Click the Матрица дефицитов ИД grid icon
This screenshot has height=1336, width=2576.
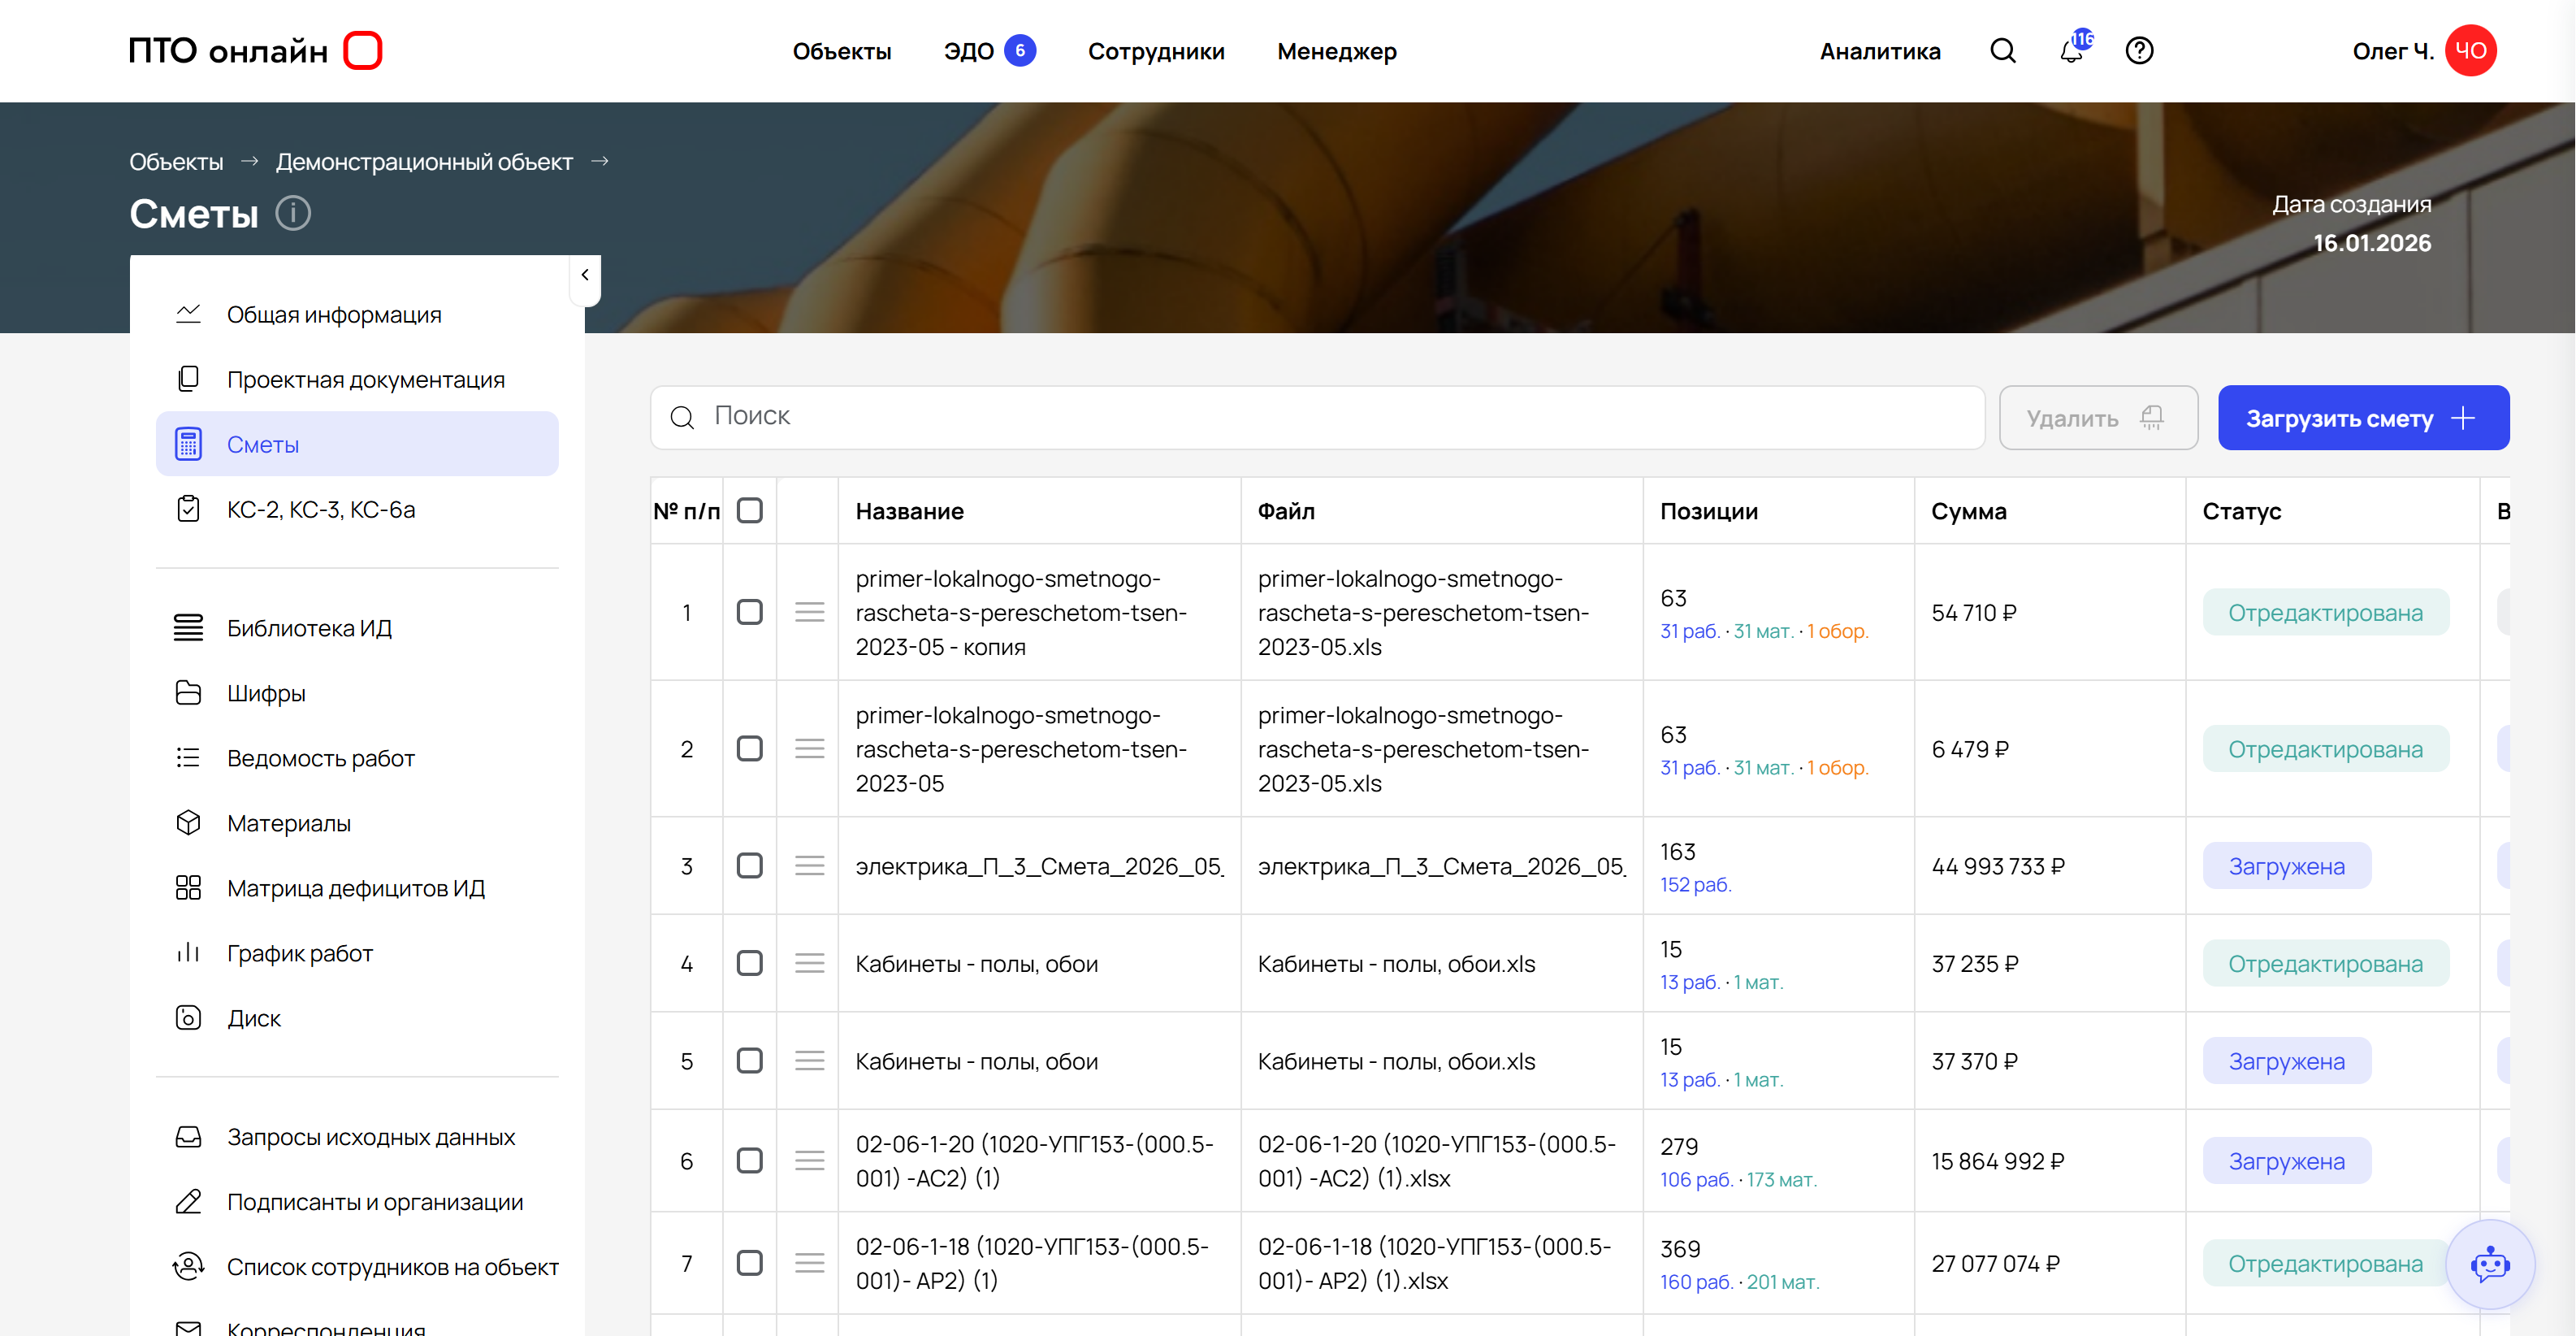tap(188, 888)
